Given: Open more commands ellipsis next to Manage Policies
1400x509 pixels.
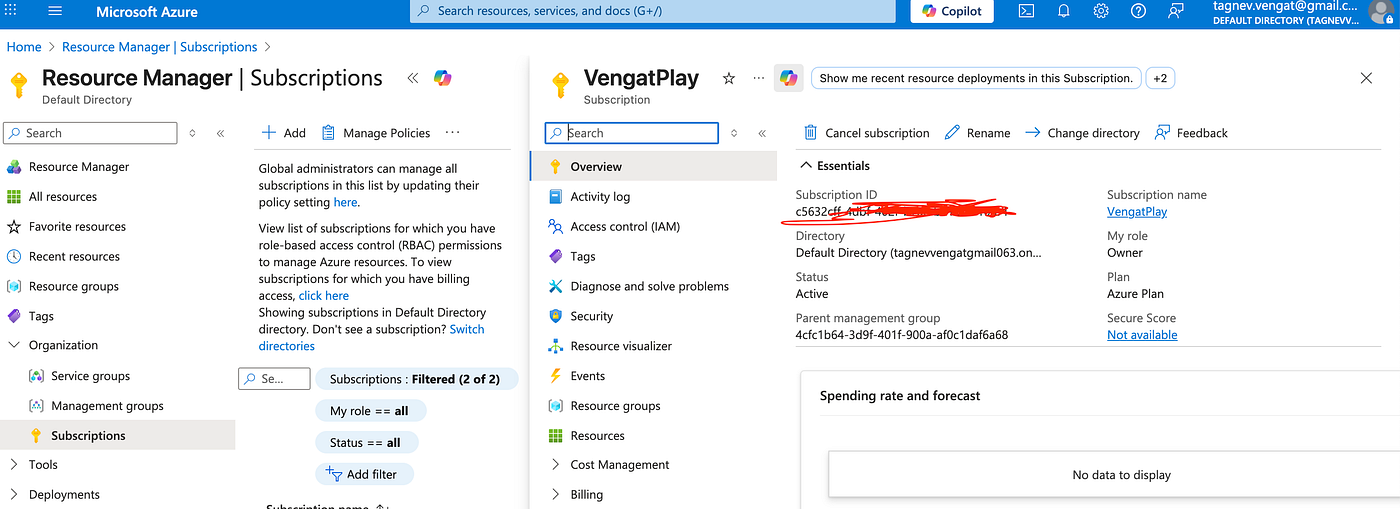Looking at the screenshot, I should [x=452, y=132].
